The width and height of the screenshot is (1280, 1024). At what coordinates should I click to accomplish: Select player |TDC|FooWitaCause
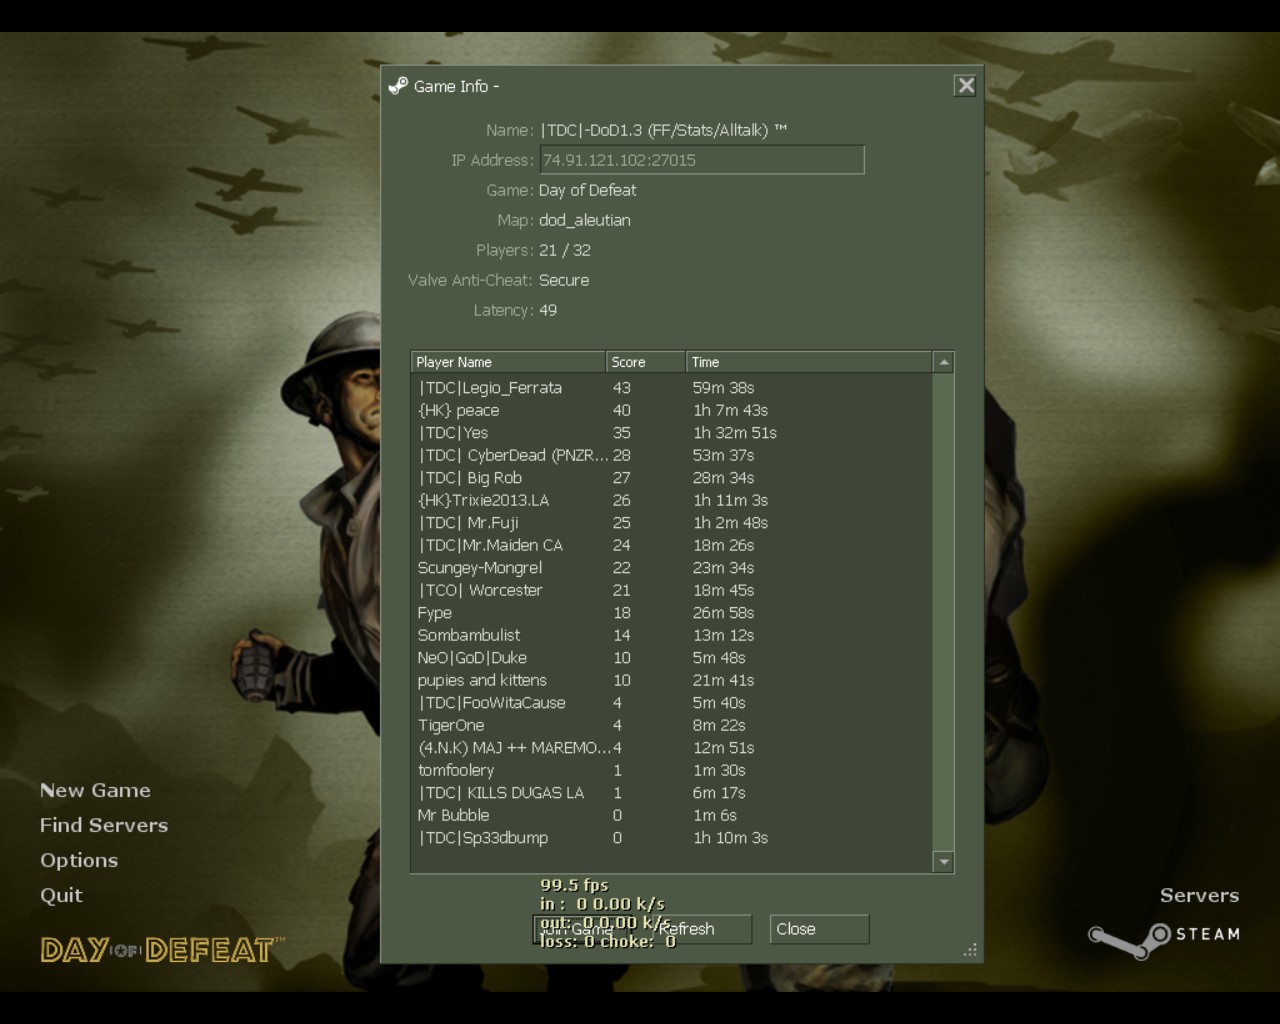[x=672, y=703]
